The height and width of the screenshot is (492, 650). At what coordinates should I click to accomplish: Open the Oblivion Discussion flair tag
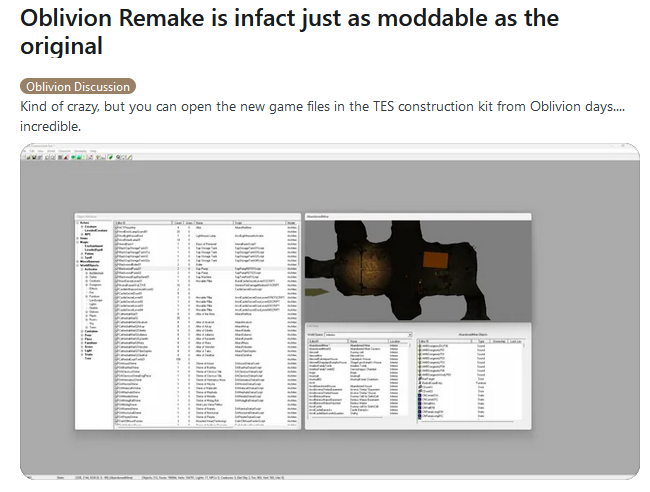78,86
